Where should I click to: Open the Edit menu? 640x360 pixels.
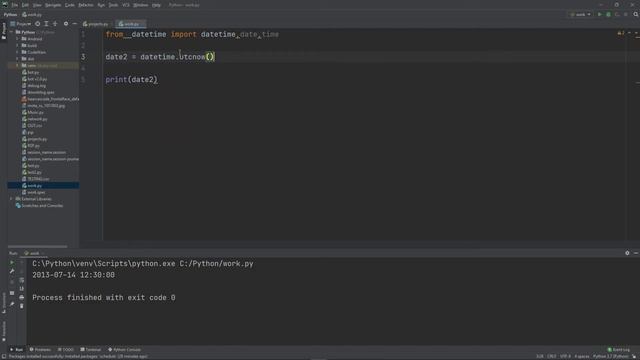coord(25,5)
